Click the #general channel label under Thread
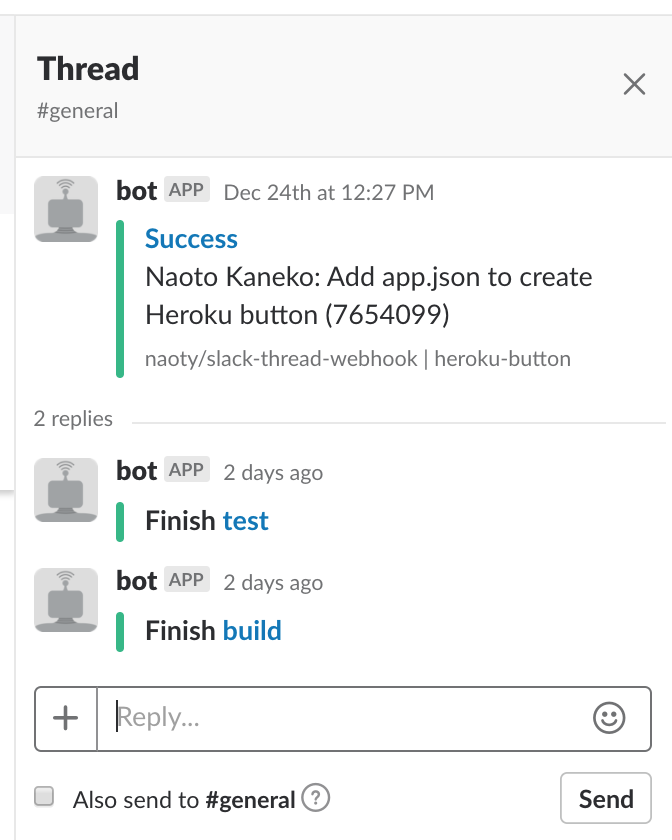Viewport: 672px width, 840px height. tap(77, 111)
